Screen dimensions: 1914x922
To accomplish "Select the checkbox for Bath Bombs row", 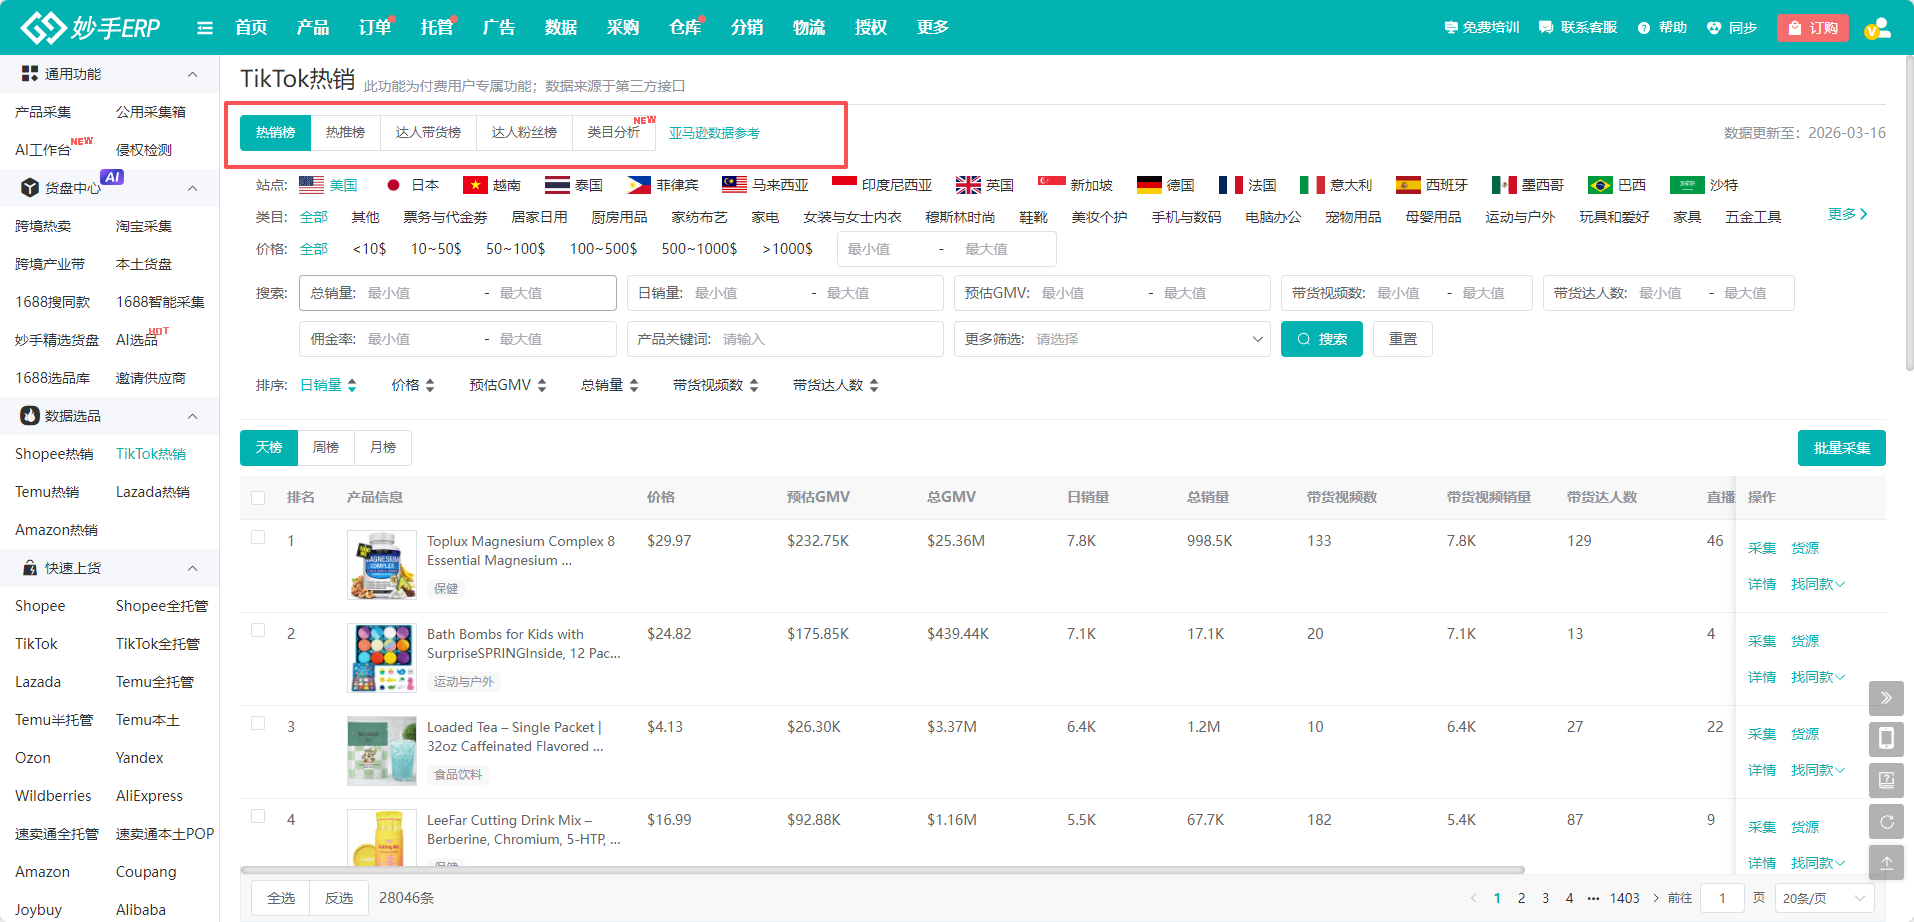I will 258,631.
